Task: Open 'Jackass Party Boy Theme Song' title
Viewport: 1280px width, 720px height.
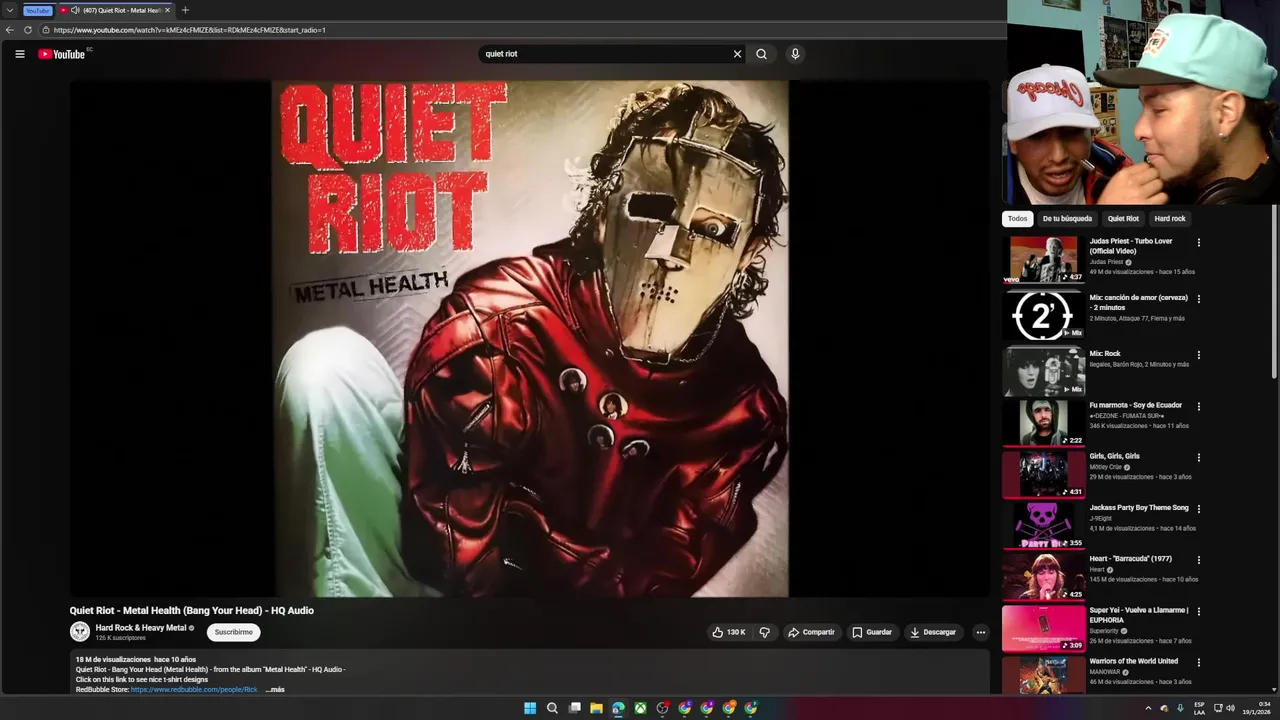Action: coord(1139,508)
